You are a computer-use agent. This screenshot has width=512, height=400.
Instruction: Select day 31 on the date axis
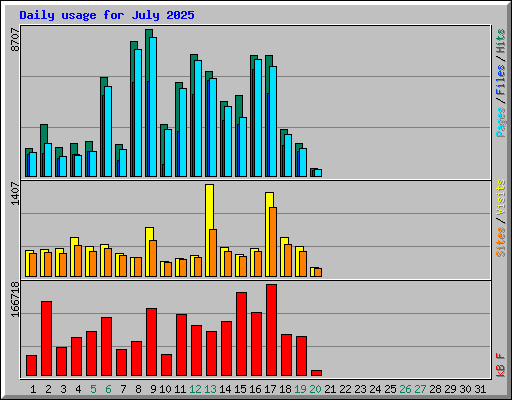coord(480,389)
